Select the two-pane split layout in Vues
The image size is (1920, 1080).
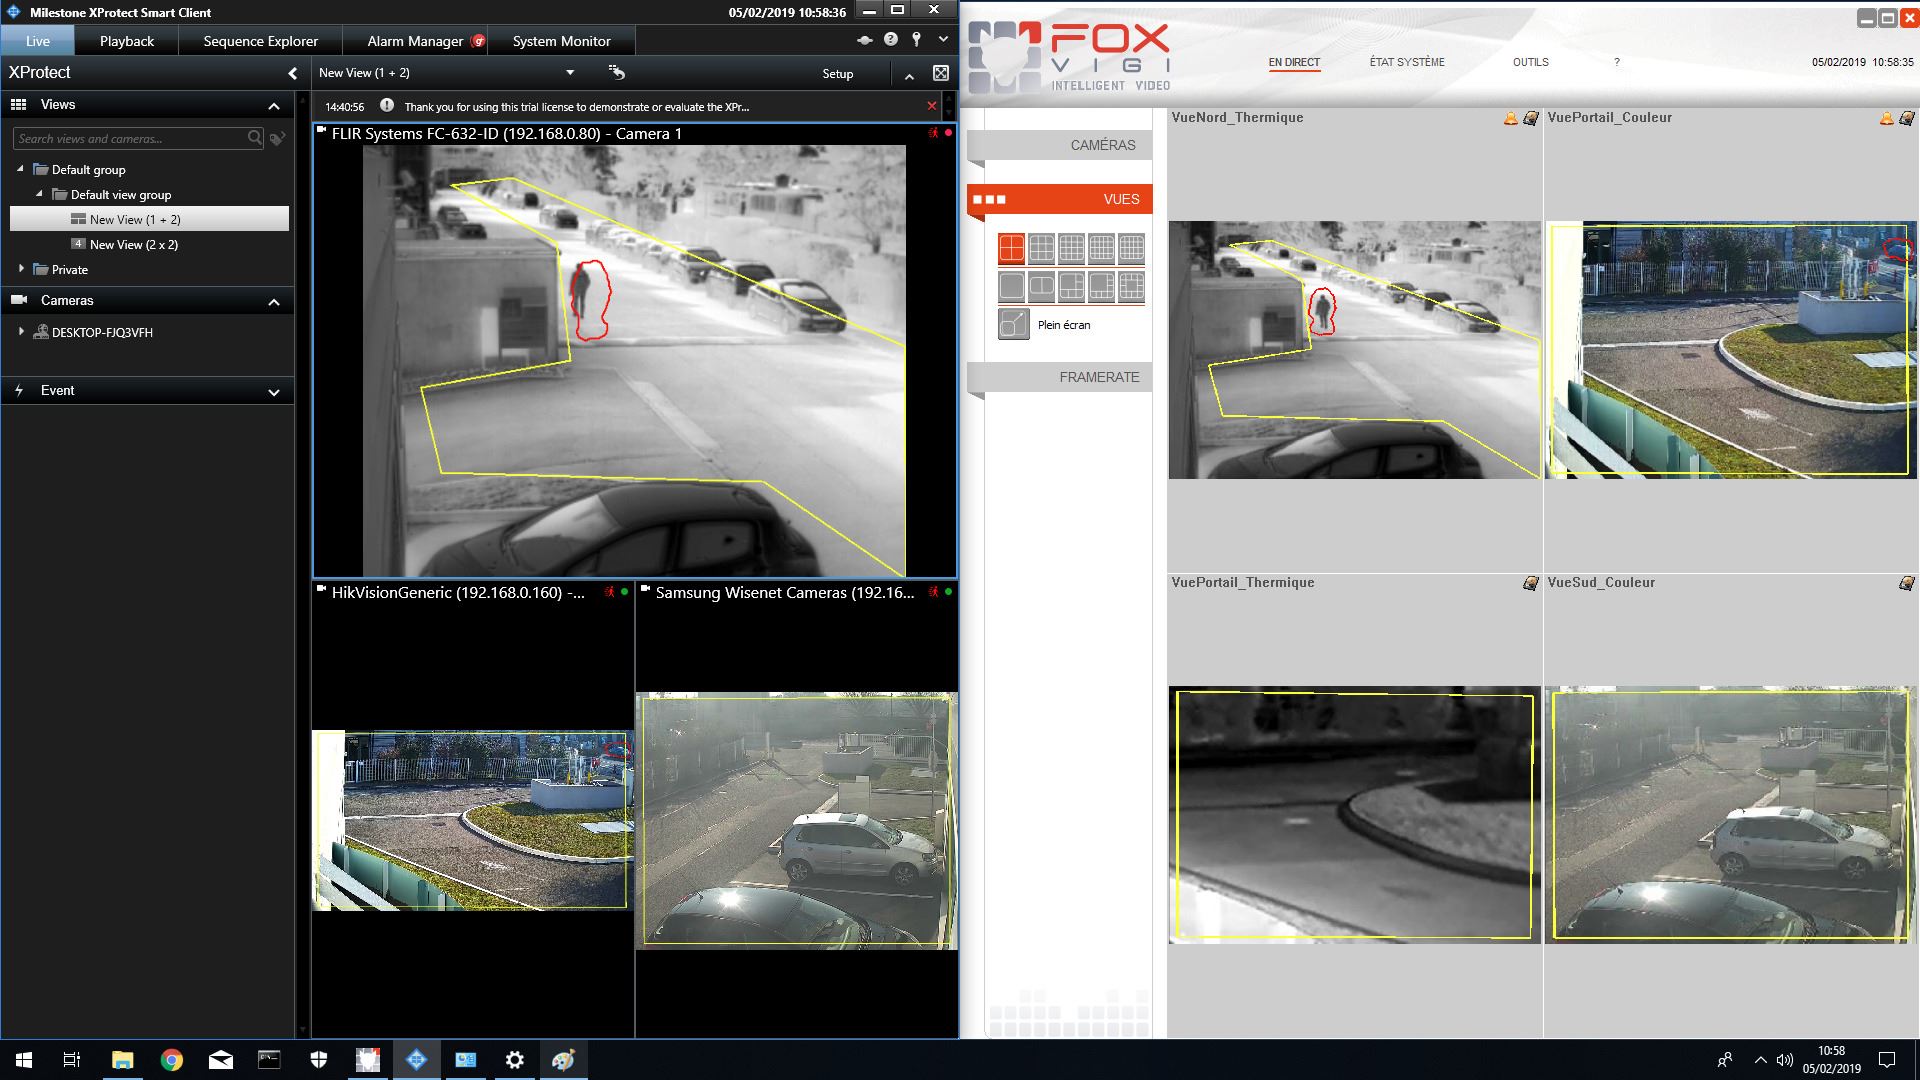(x=1041, y=287)
